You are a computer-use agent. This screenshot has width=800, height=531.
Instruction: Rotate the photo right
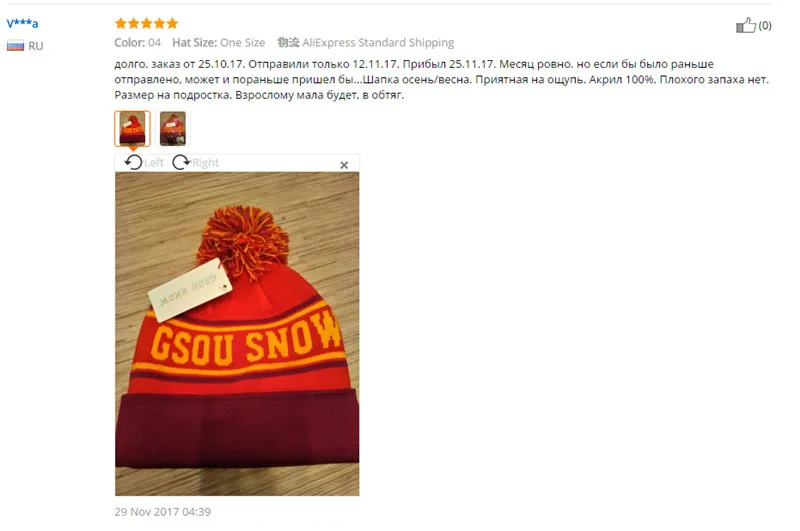[196, 163]
